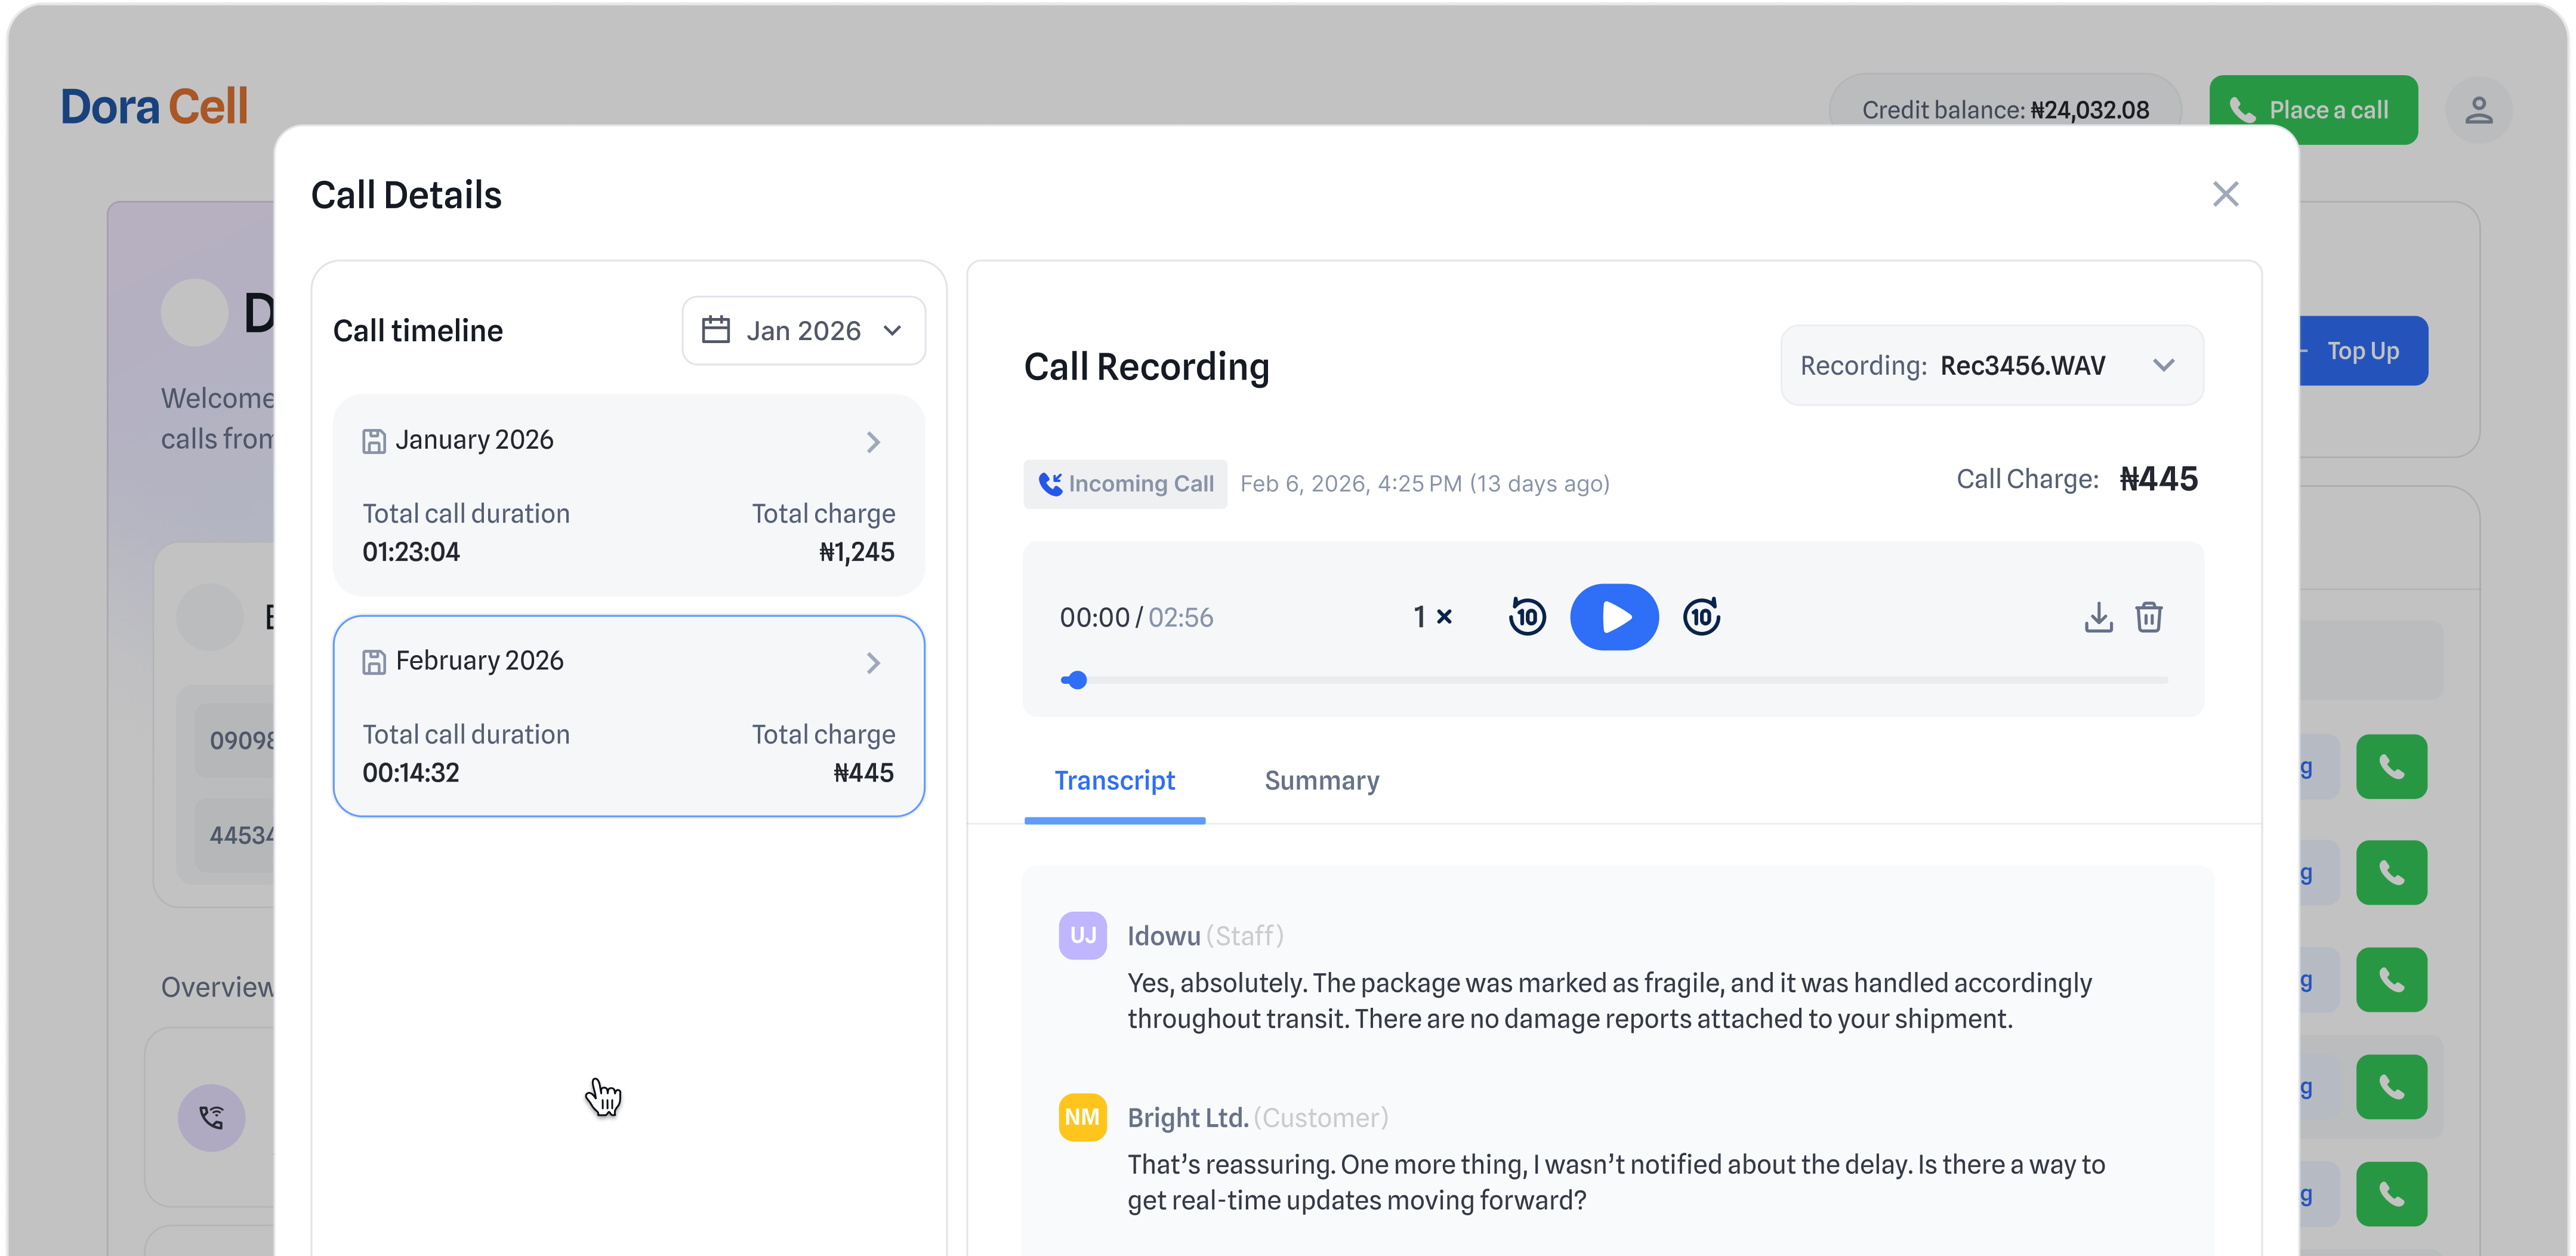Click the calendar icon in month picker

click(716, 330)
